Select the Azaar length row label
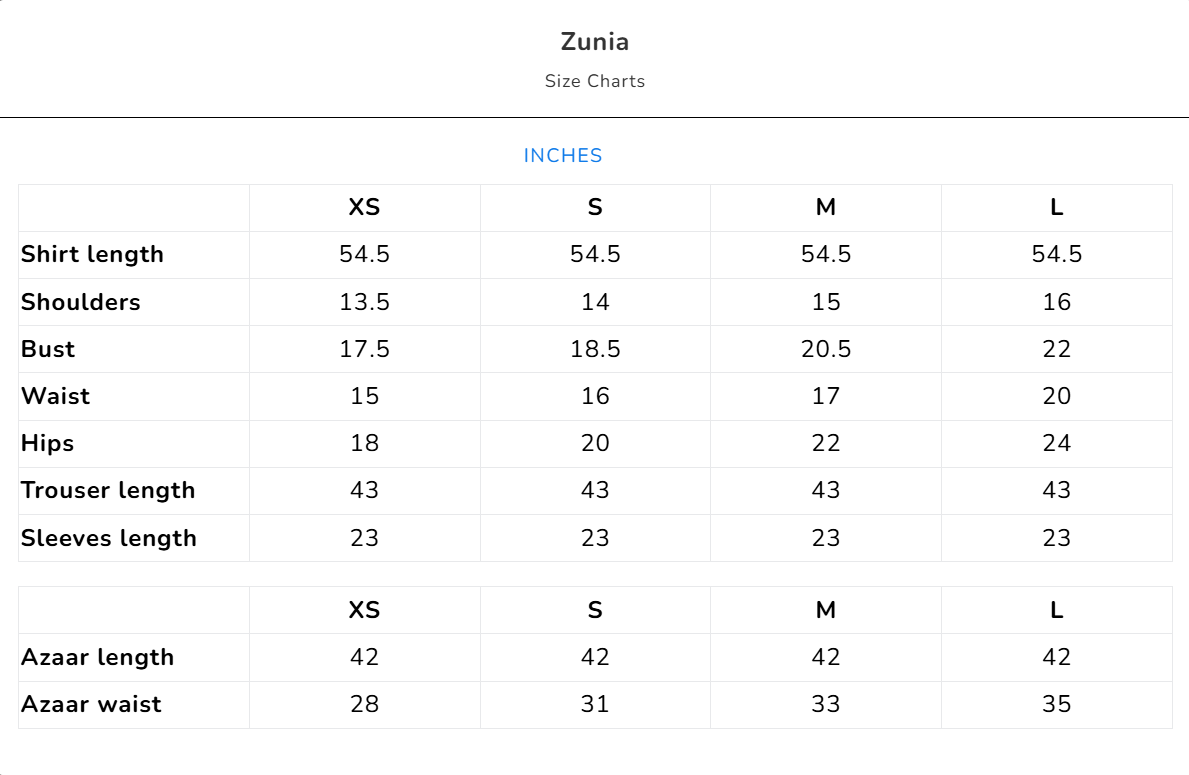 (x=98, y=657)
